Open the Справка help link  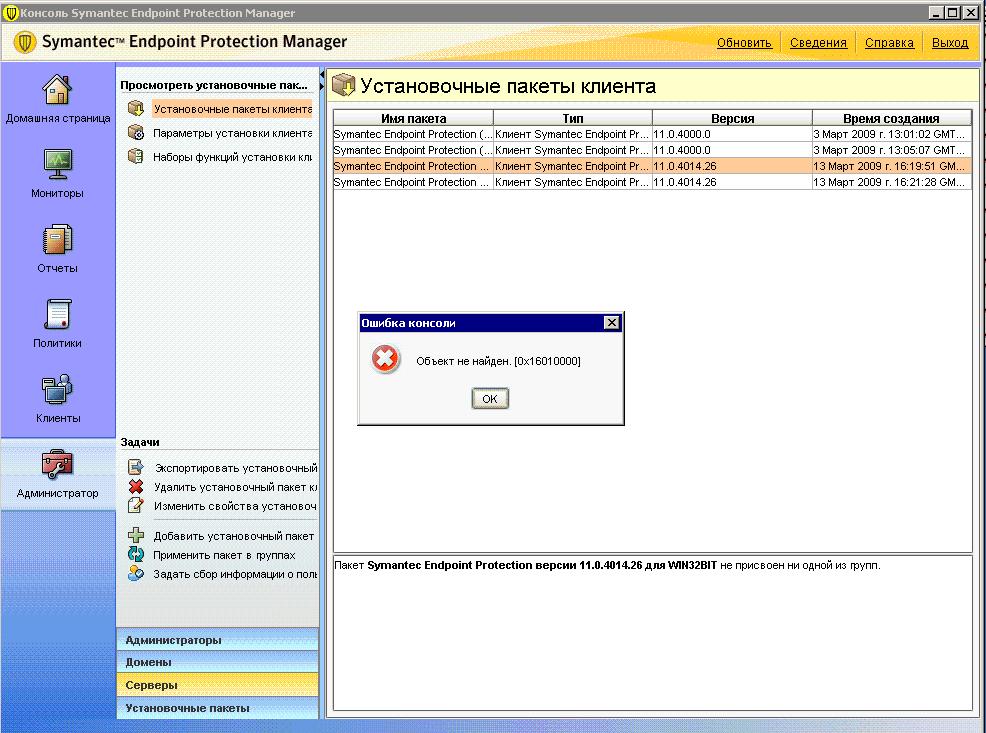tap(889, 43)
